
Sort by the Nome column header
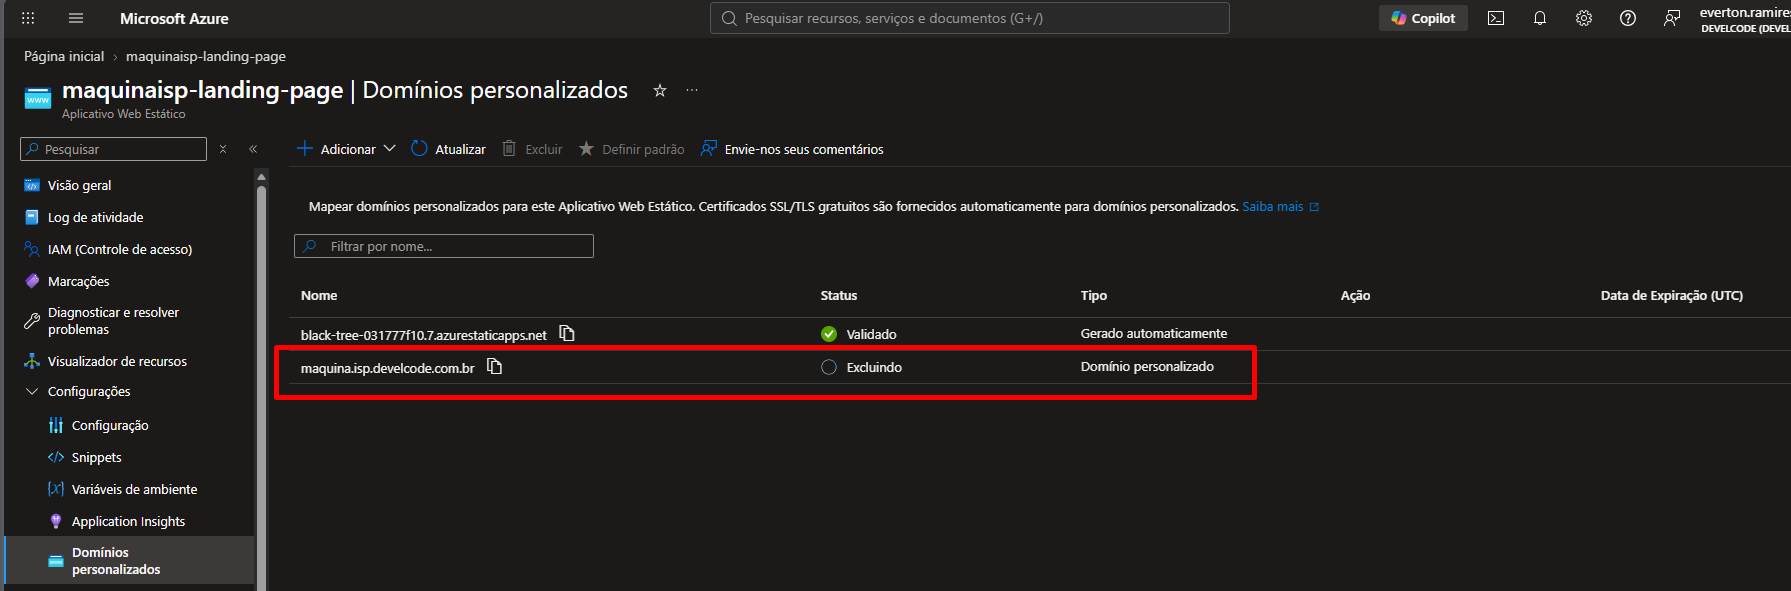(x=319, y=295)
